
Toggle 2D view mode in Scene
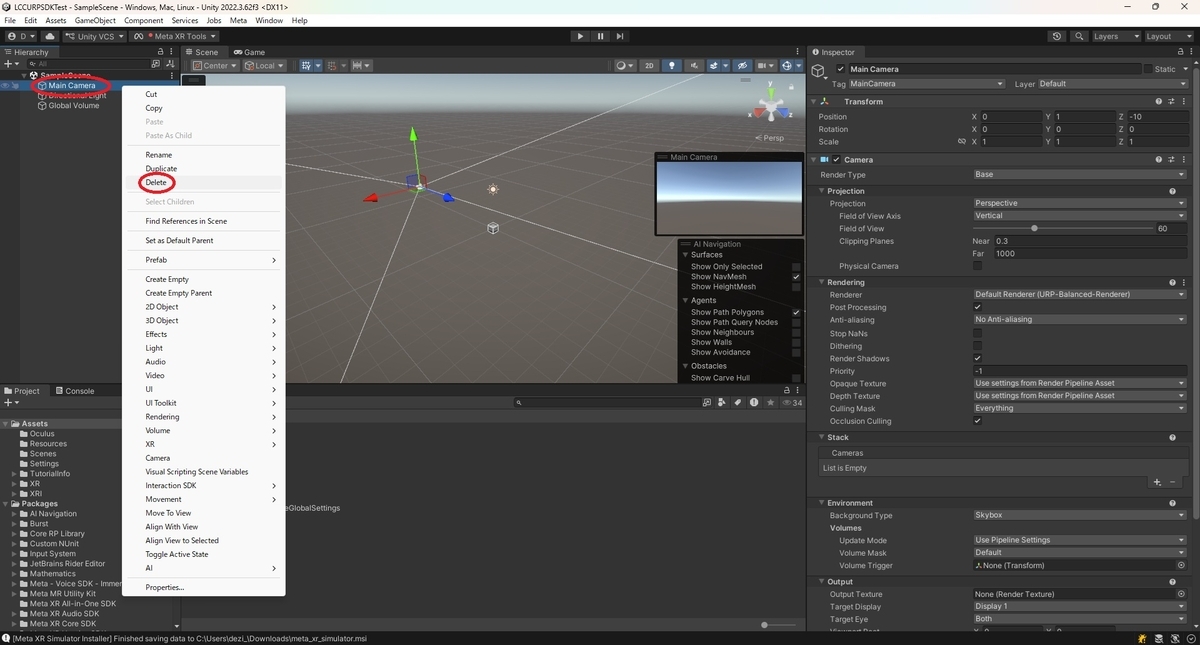649,66
